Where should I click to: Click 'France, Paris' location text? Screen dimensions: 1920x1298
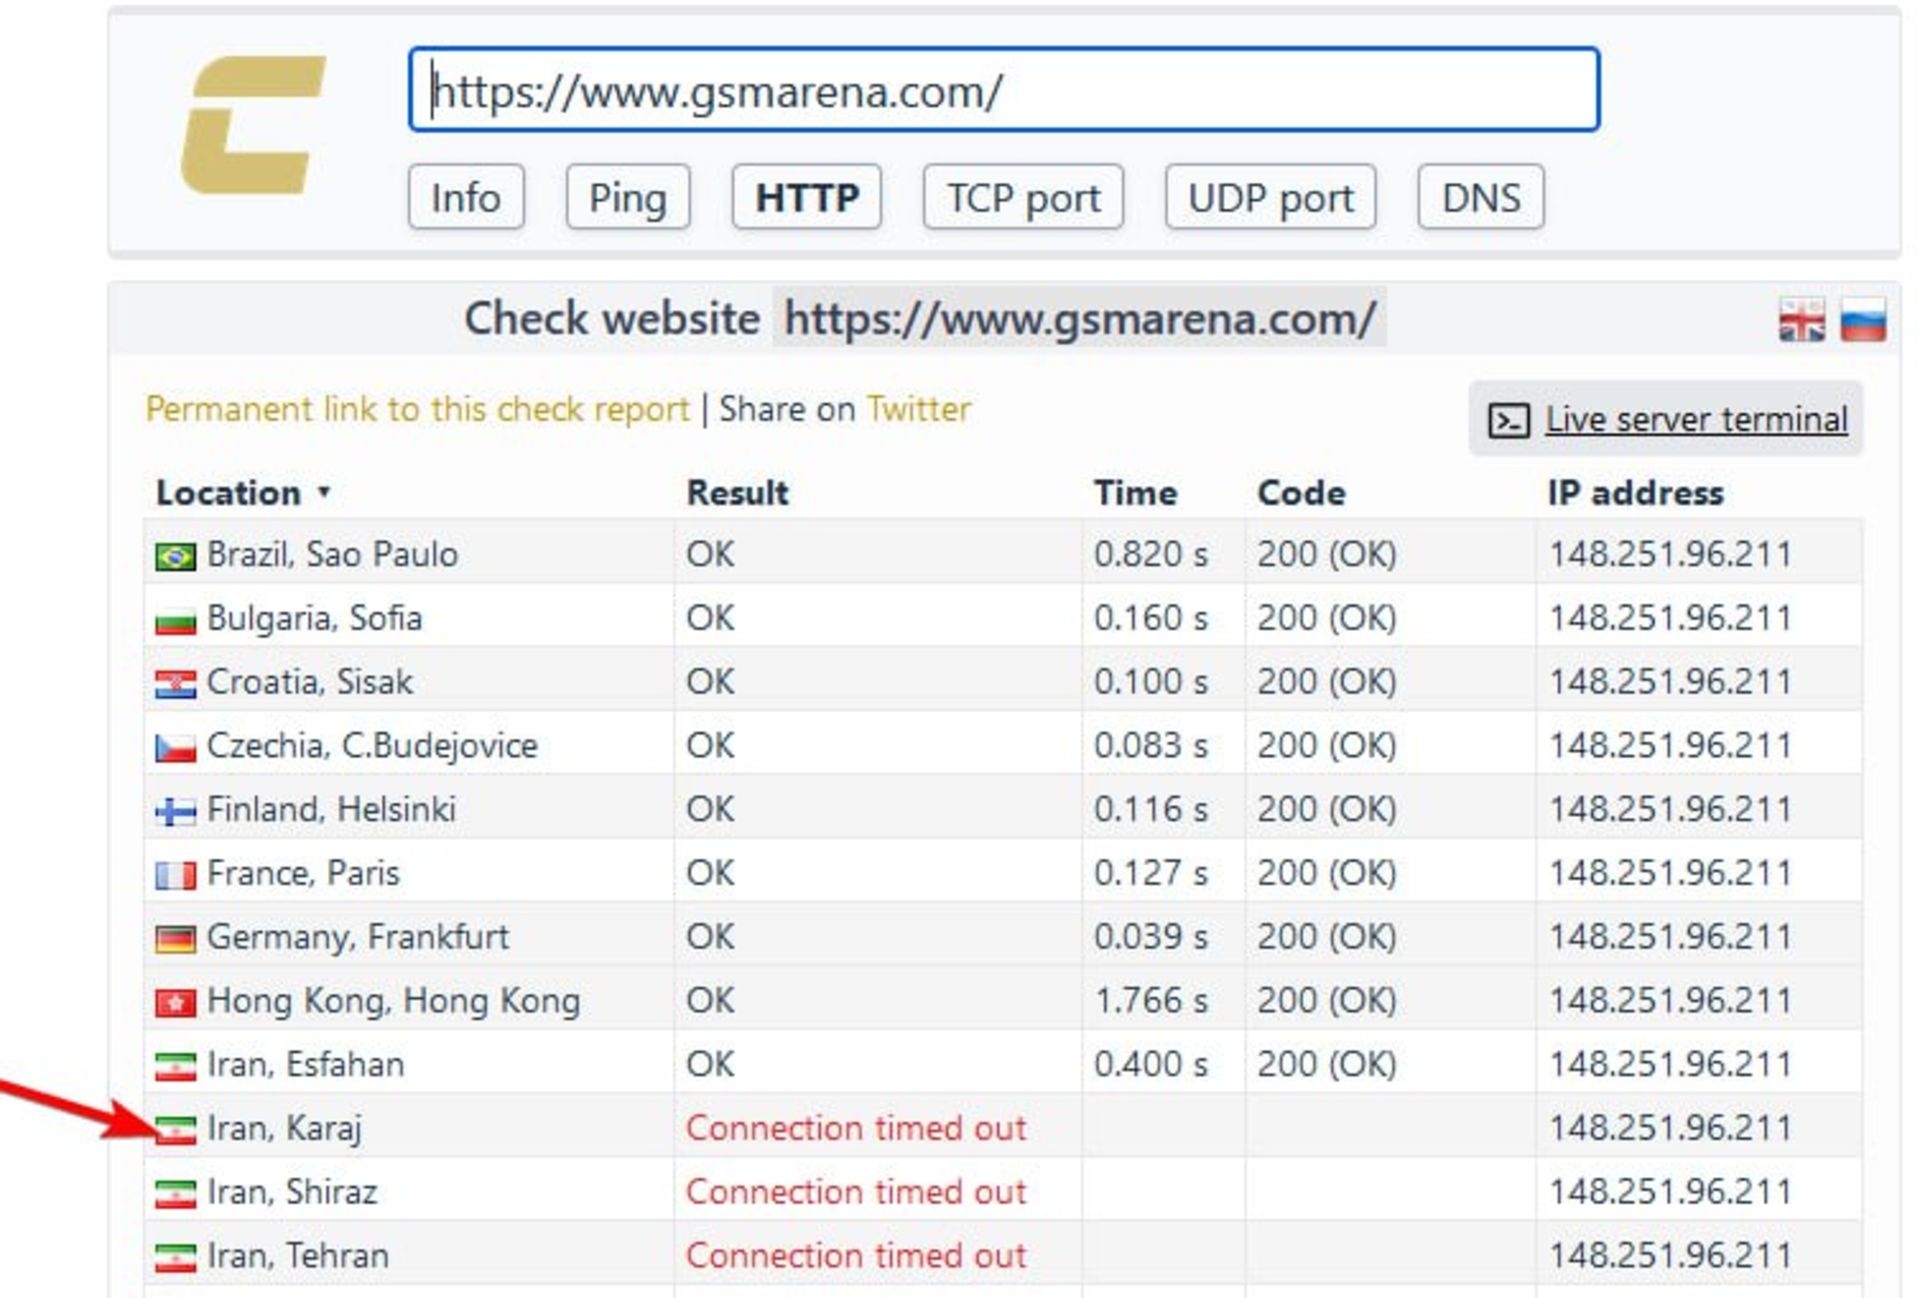[303, 873]
